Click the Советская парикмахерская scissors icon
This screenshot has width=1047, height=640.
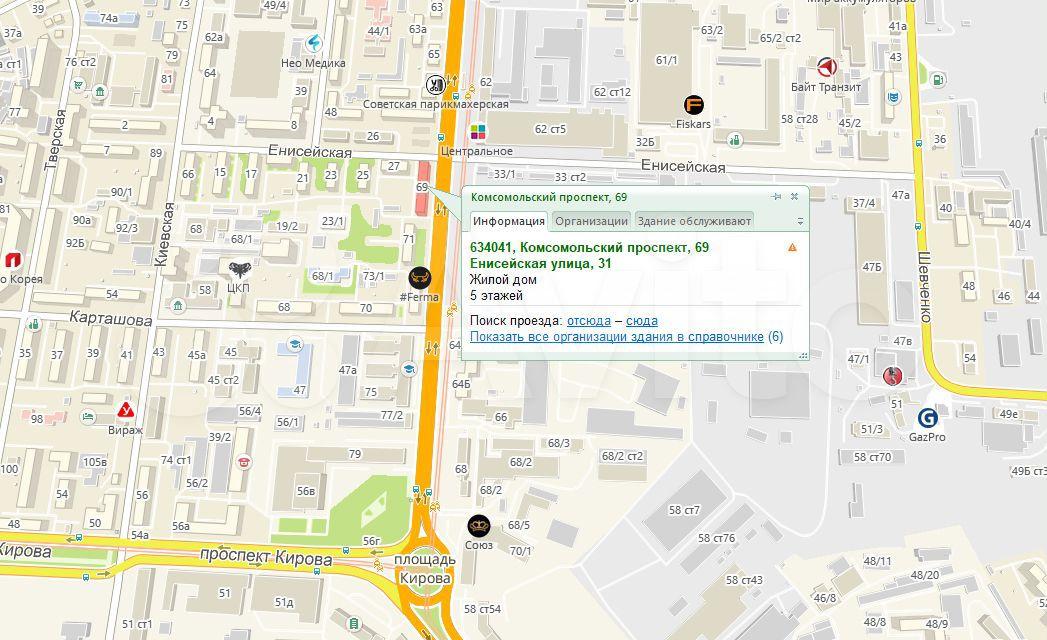(x=435, y=84)
